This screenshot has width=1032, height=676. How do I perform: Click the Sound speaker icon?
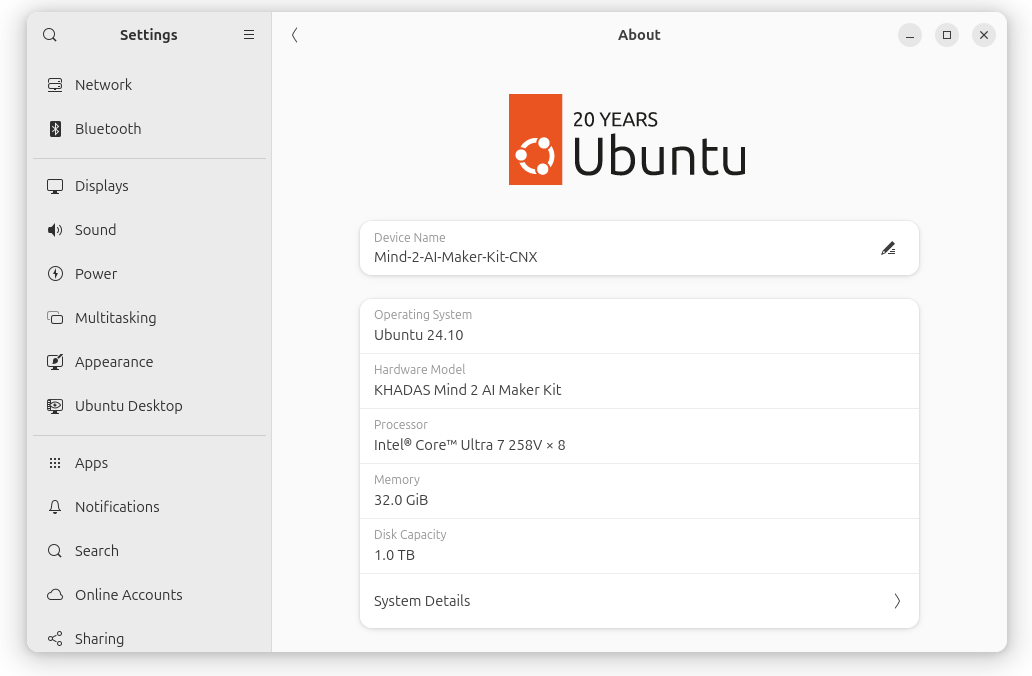[55, 230]
